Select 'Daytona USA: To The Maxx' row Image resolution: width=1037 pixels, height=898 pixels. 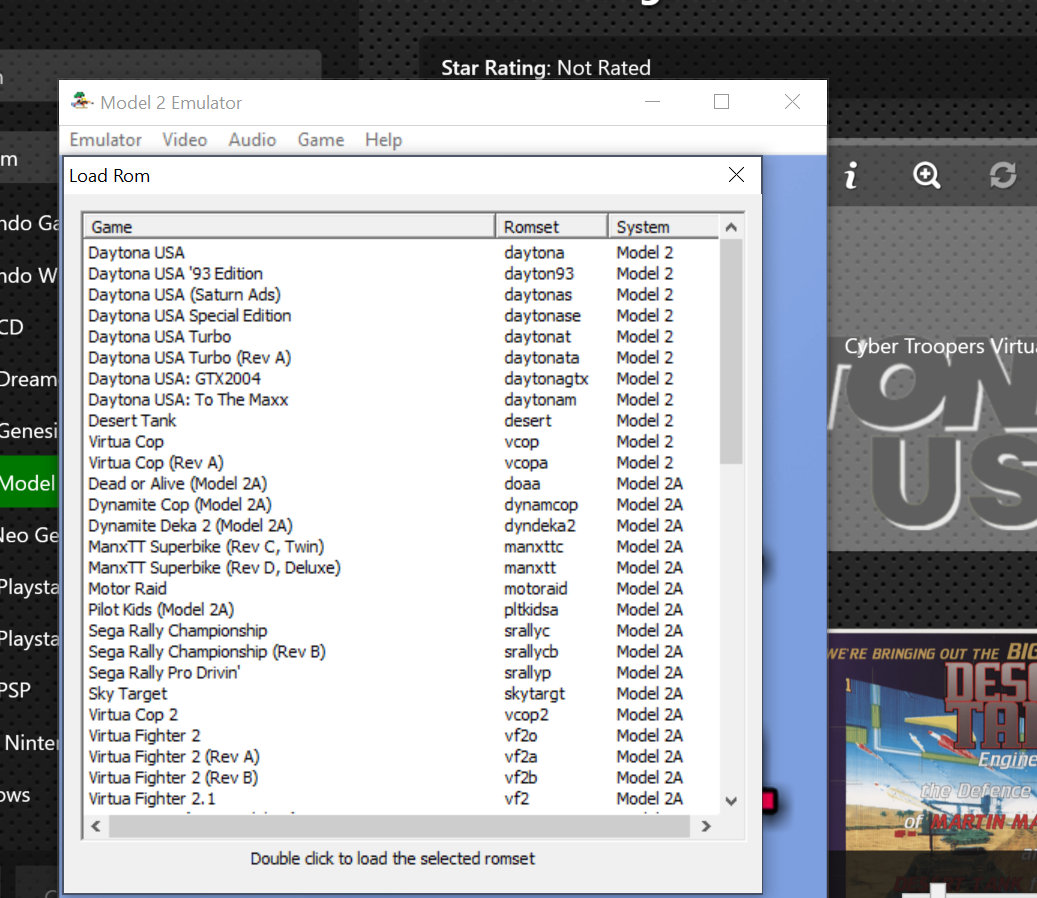click(x=401, y=400)
